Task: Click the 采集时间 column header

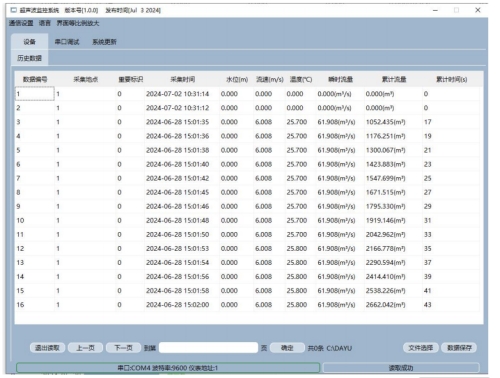Action: (x=182, y=79)
